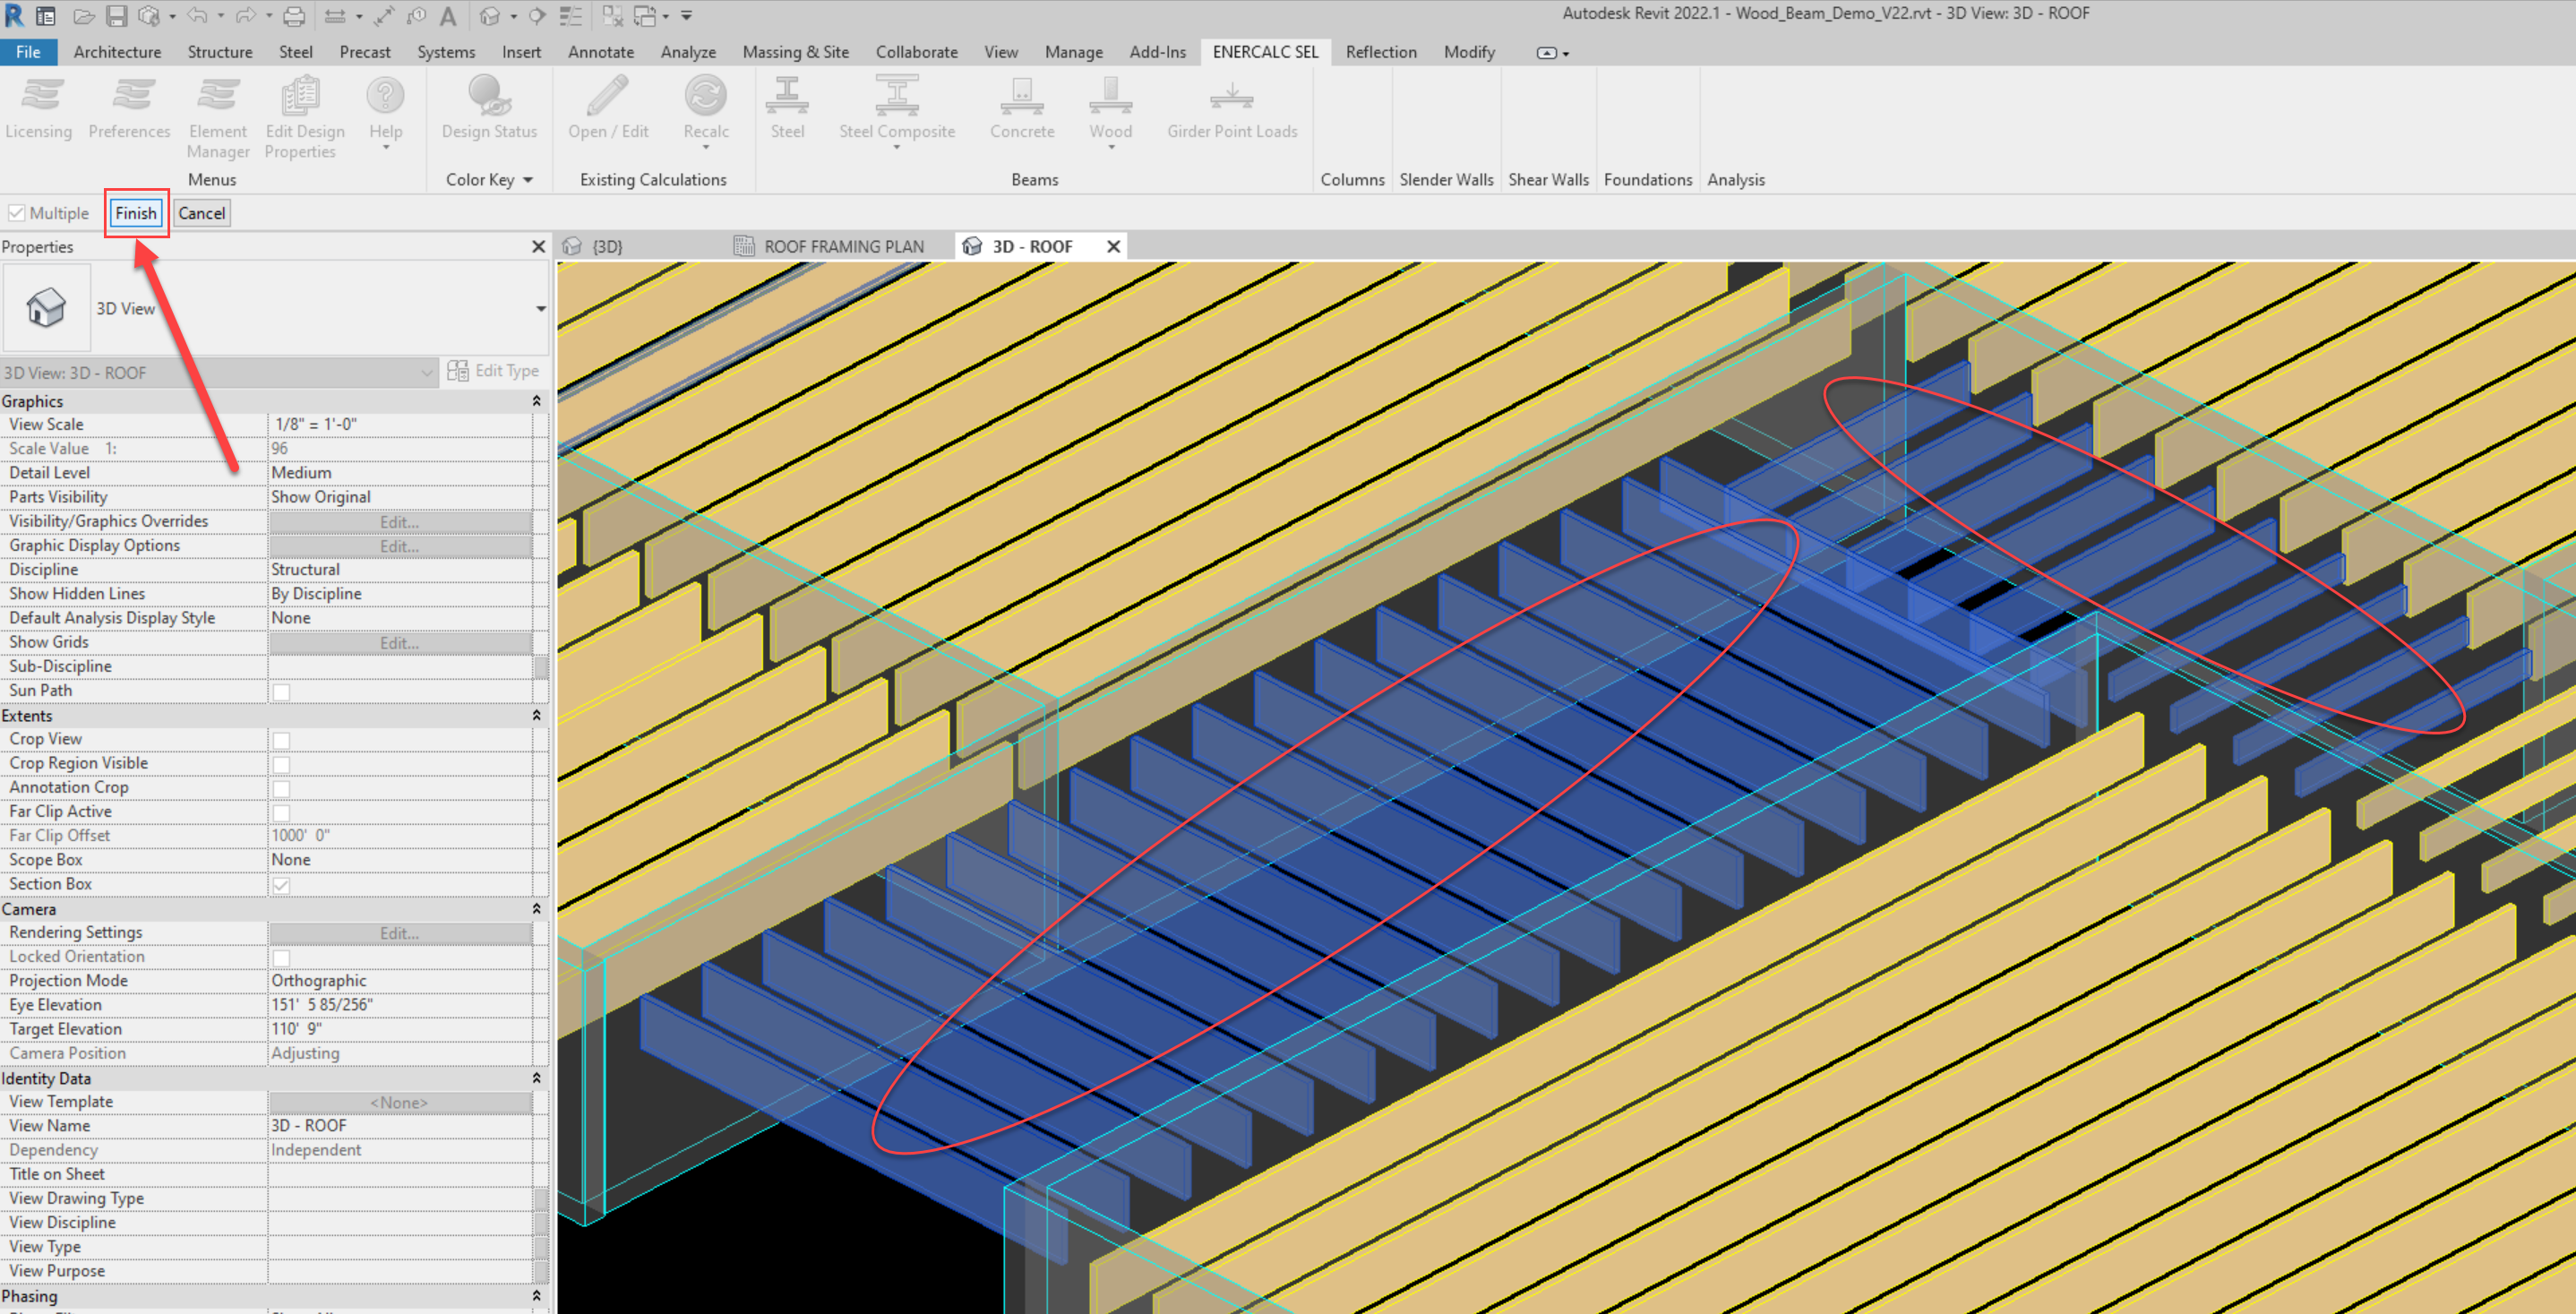Close the Properties palette
This screenshot has width=2576, height=1314.
pyautogui.click(x=538, y=246)
